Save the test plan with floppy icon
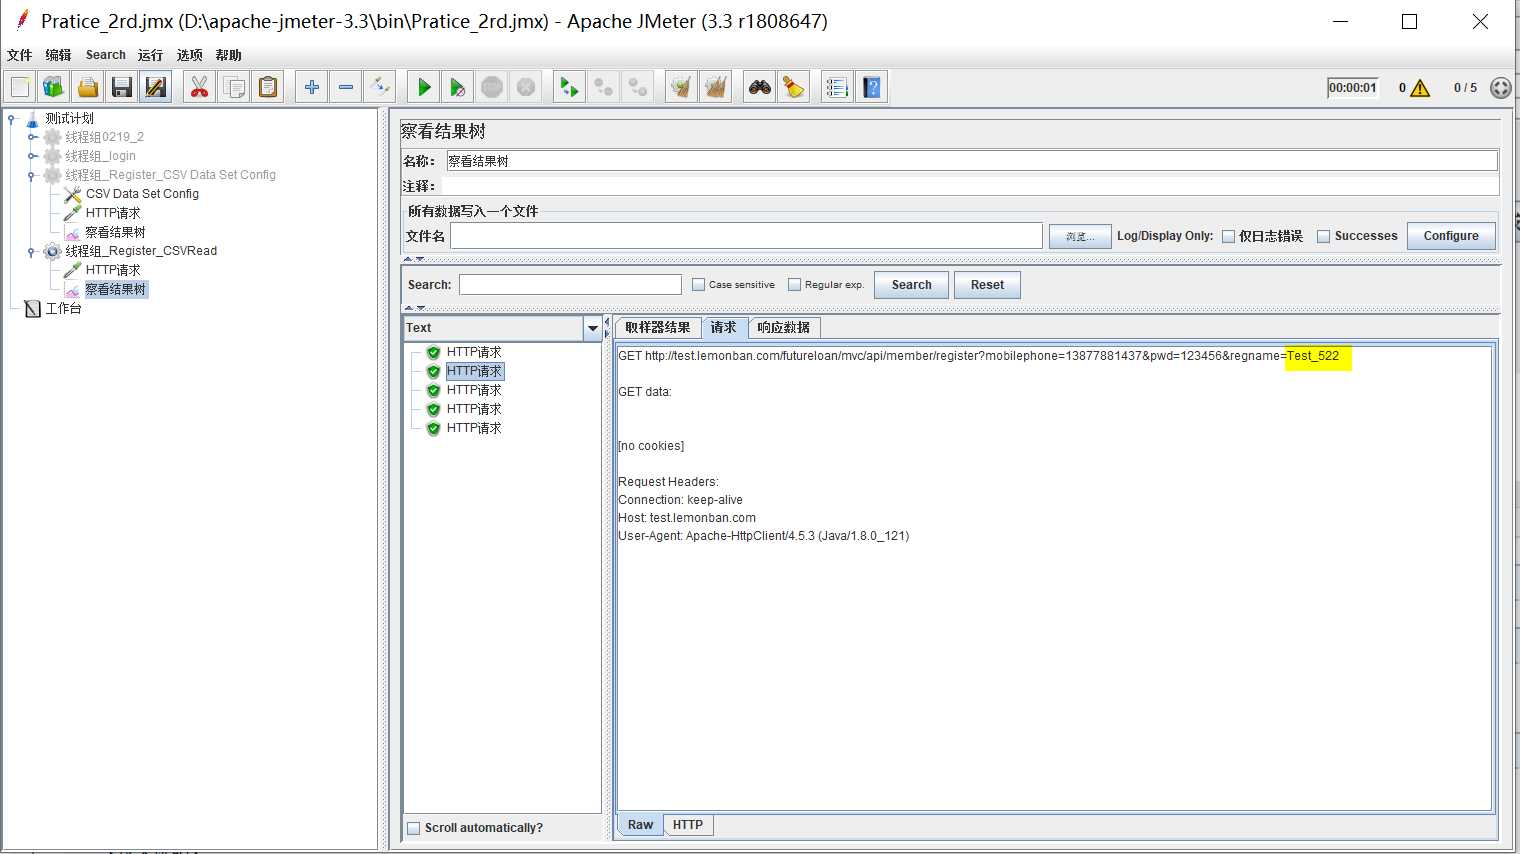This screenshot has height=854, width=1520. click(x=122, y=87)
